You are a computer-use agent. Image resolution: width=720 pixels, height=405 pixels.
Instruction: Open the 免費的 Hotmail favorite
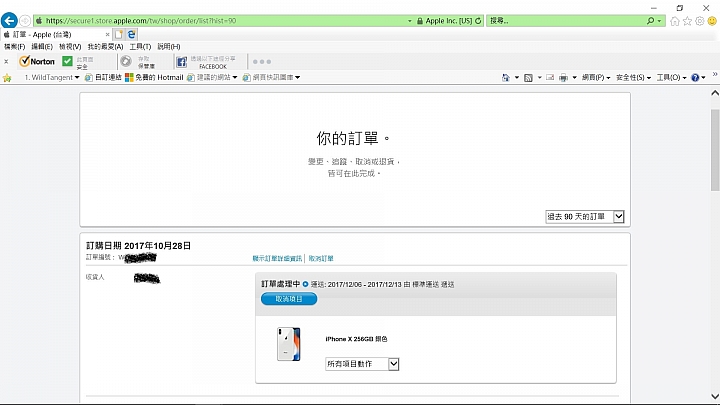pyautogui.click(x=154, y=78)
